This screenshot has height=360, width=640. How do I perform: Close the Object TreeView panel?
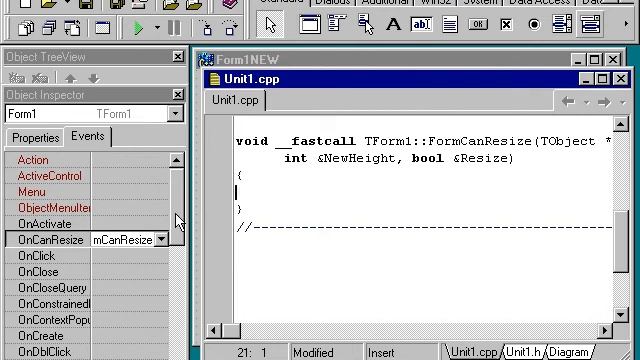pyautogui.click(x=178, y=56)
